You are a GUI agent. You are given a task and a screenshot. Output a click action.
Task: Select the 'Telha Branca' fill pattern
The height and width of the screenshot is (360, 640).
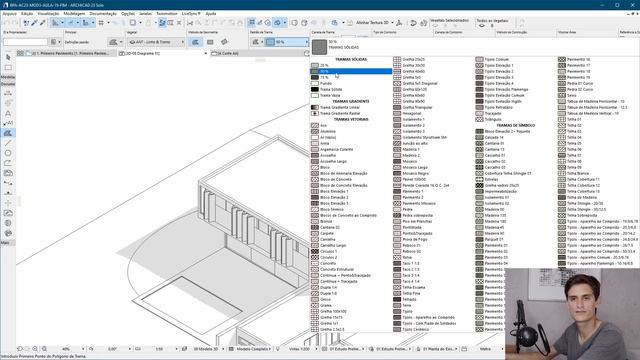pos(598,173)
